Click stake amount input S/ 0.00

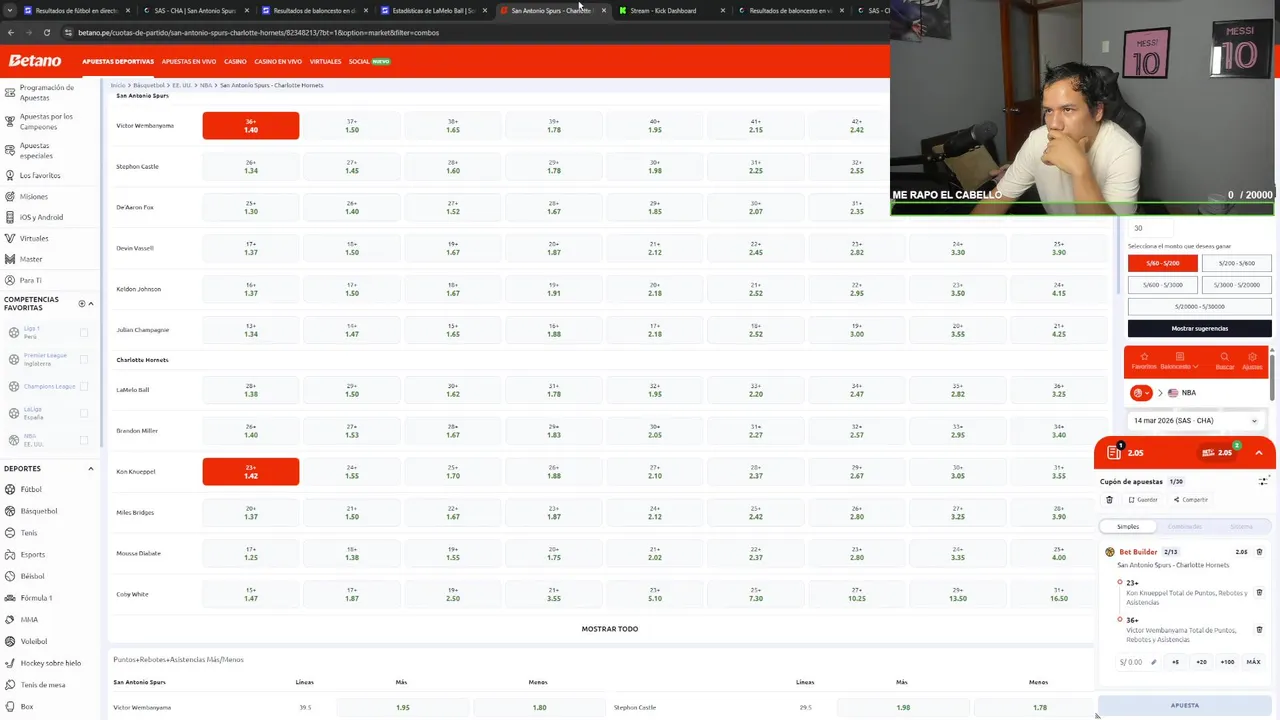[1137, 662]
